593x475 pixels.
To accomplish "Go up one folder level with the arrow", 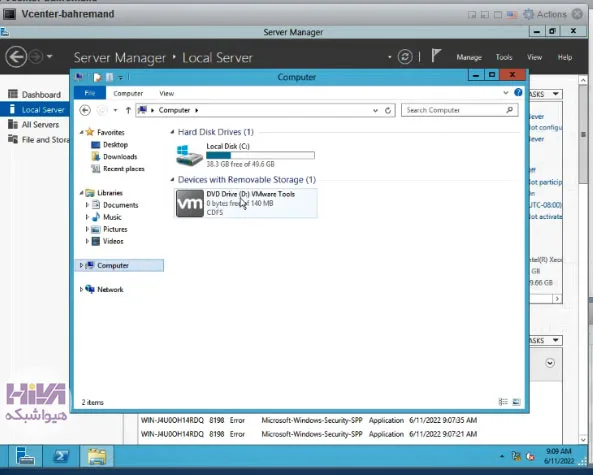I will coord(128,110).
